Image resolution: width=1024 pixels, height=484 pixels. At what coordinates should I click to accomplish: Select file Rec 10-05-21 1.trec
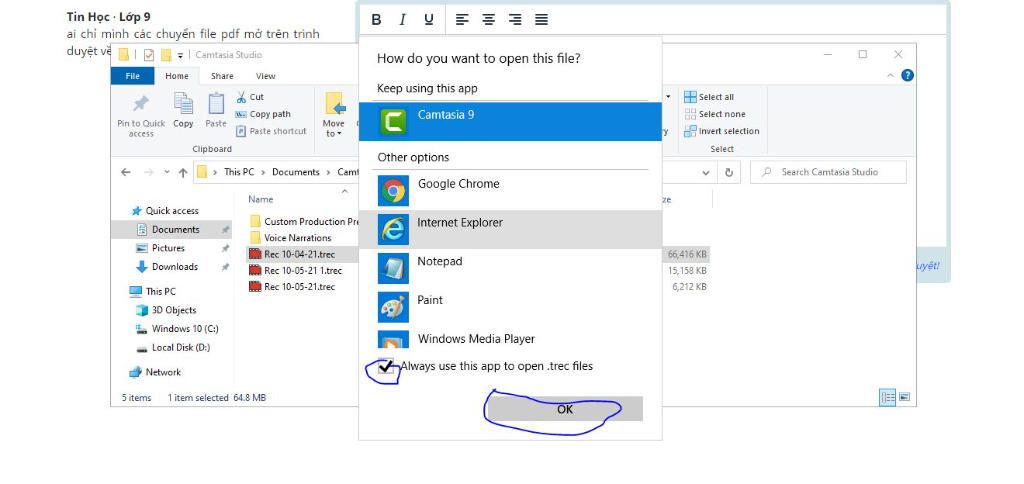[x=303, y=270]
